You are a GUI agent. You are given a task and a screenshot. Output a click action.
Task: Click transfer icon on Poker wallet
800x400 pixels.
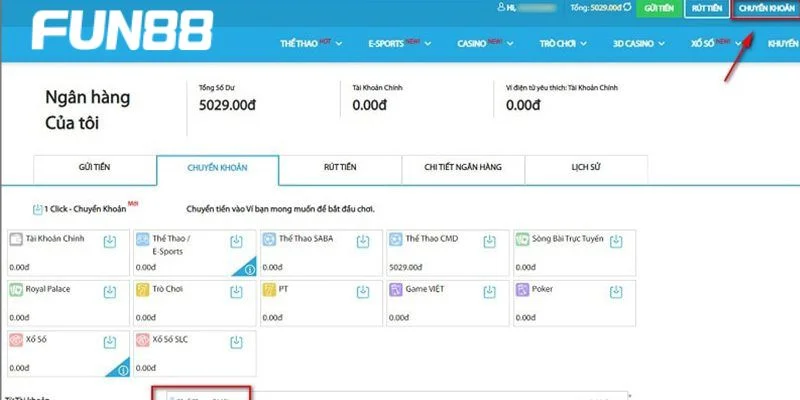tap(617, 291)
